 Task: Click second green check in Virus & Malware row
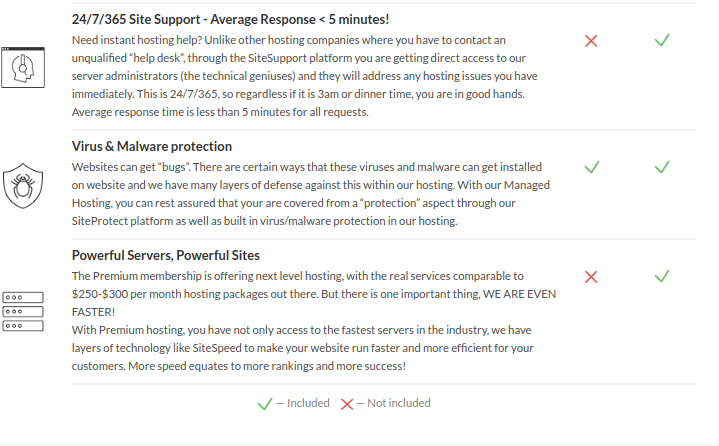coord(661,166)
